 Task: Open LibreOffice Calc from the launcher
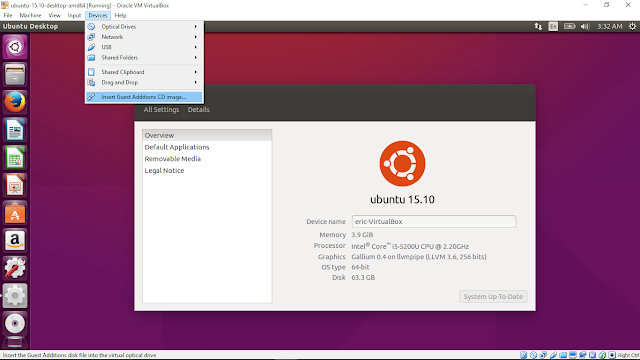(x=15, y=158)
